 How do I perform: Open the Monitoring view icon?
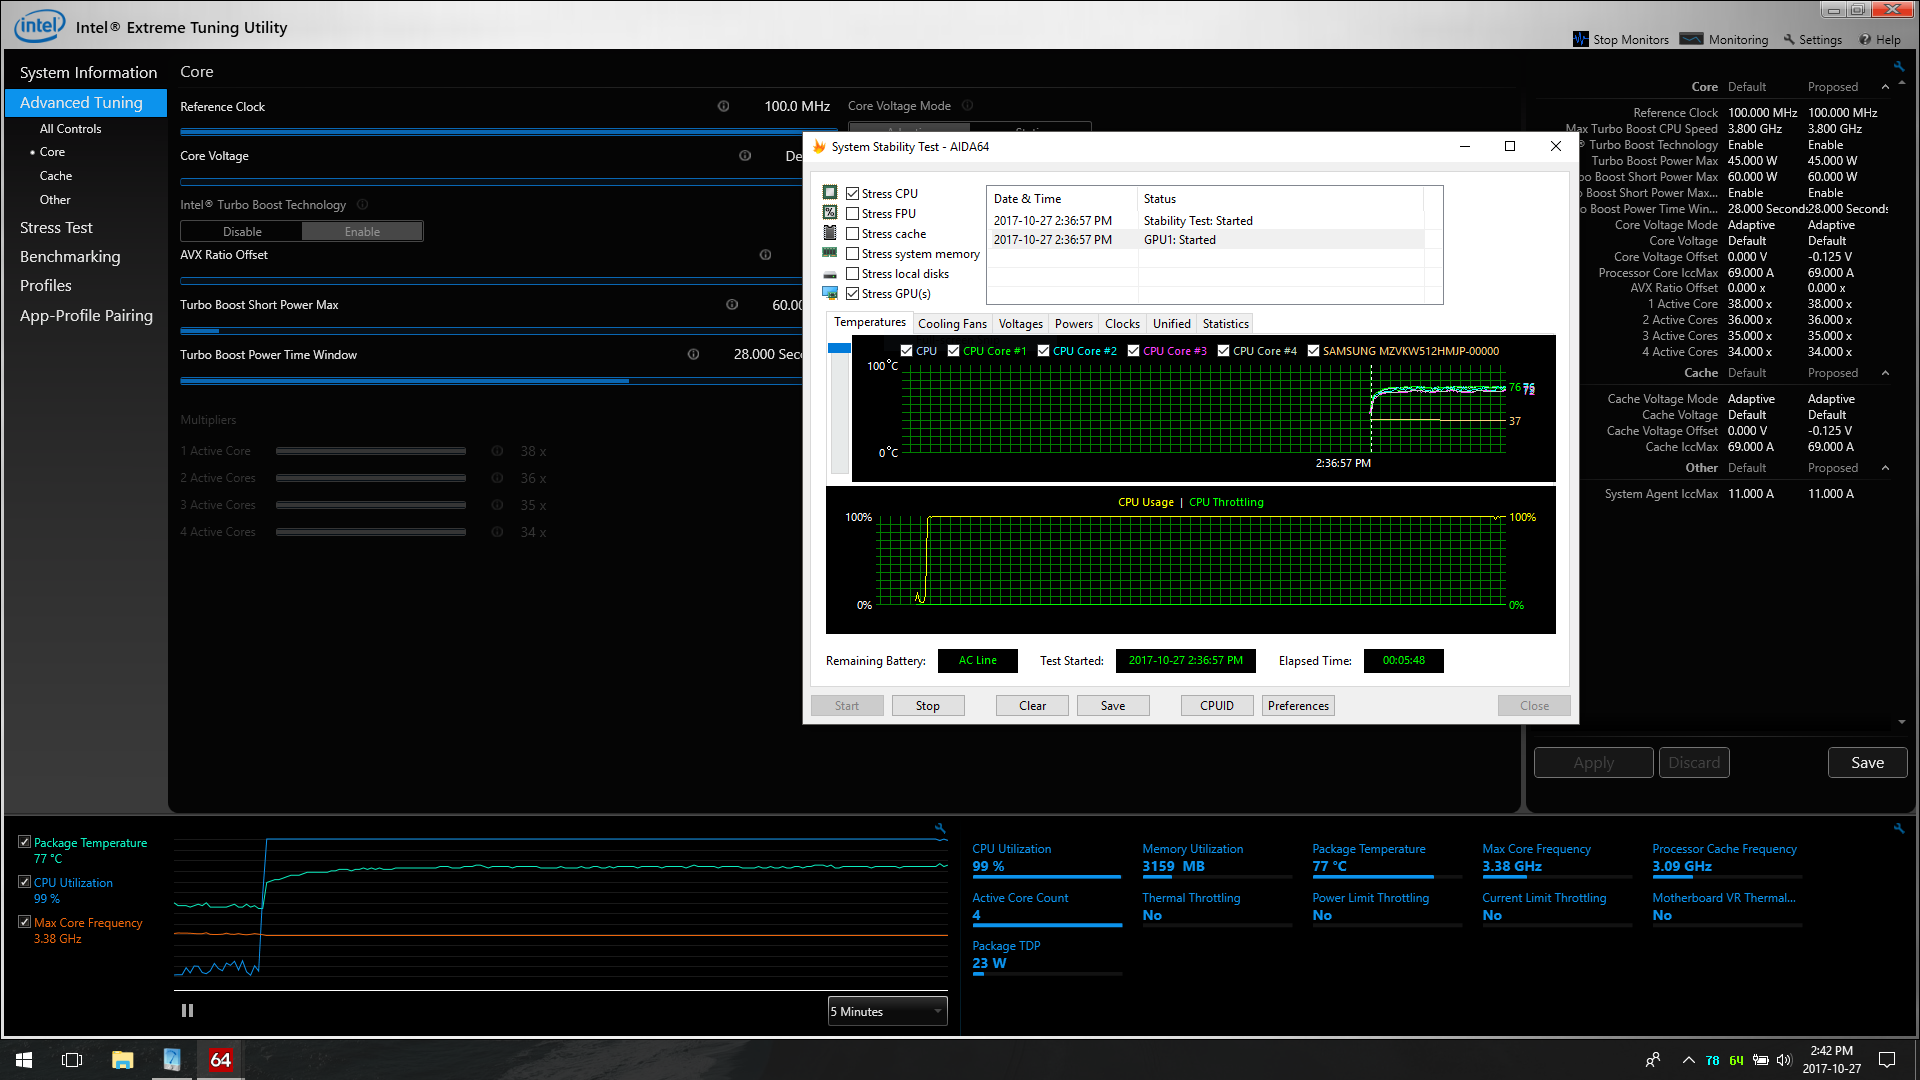1691,39
